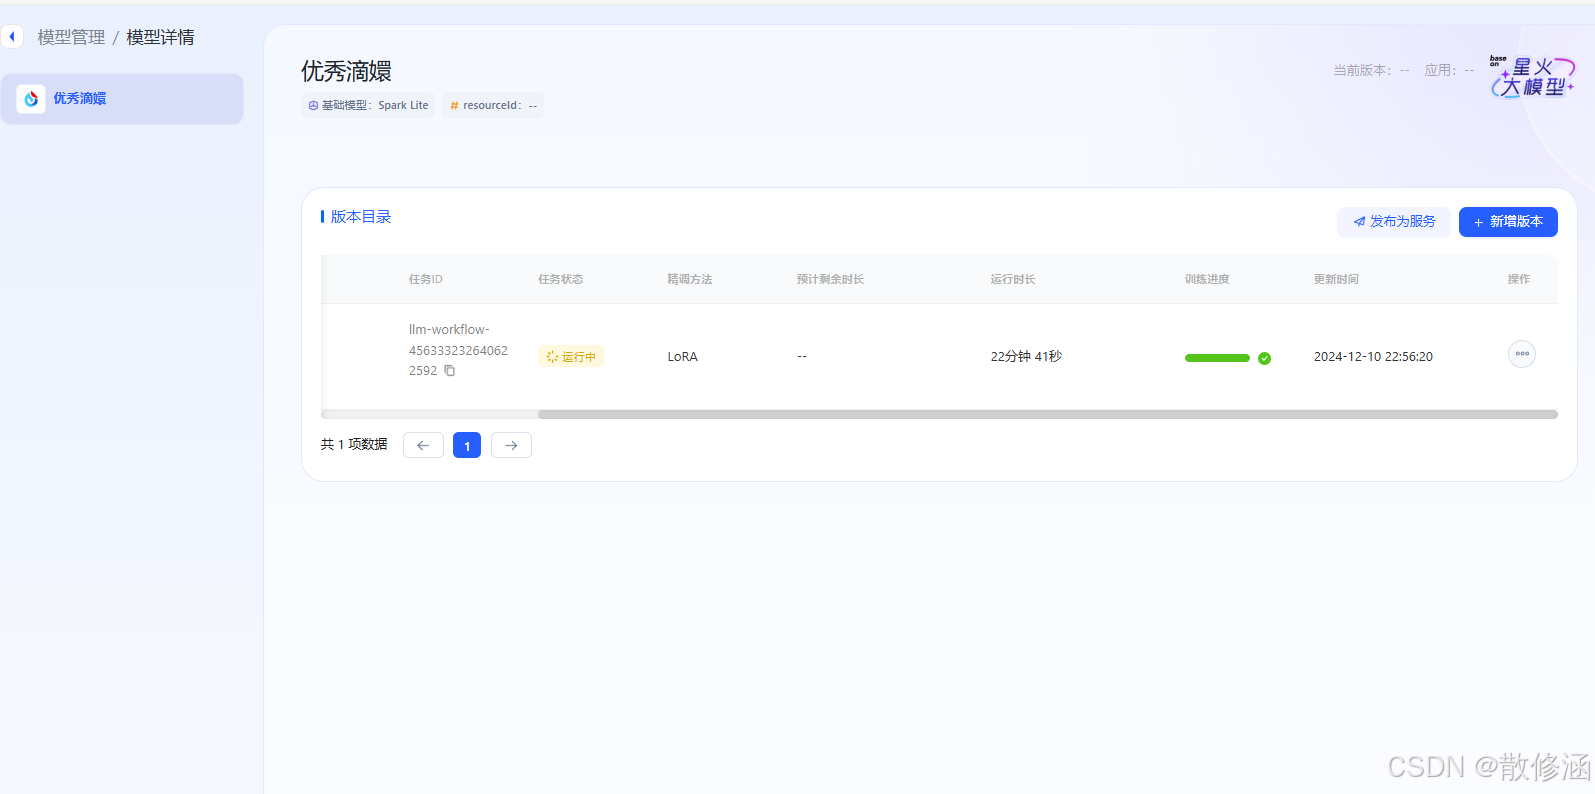
Task: Select 模型详情 in the breadcrumb
Action: [x=160, y=37]
